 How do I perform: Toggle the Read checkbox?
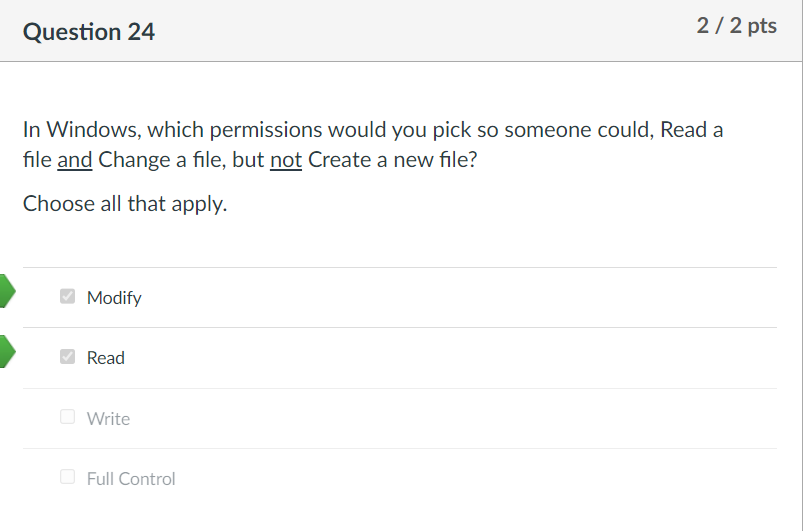coord(67,356)
